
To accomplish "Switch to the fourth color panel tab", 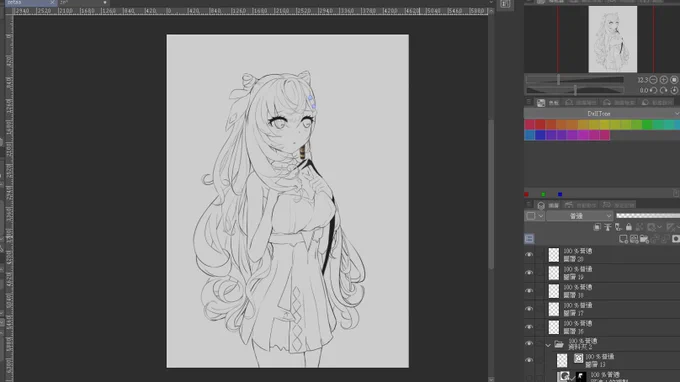I will [x=657, y=103].
